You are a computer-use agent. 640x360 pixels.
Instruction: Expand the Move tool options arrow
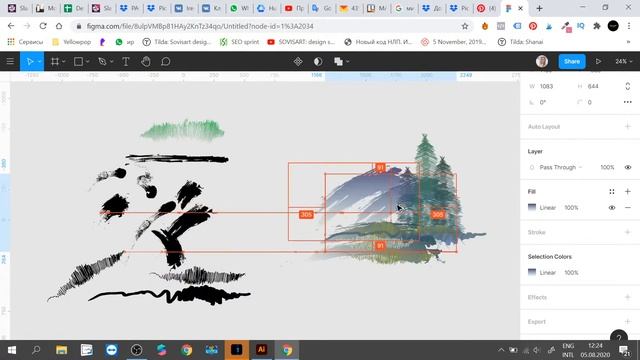click(x=40, y=62)
